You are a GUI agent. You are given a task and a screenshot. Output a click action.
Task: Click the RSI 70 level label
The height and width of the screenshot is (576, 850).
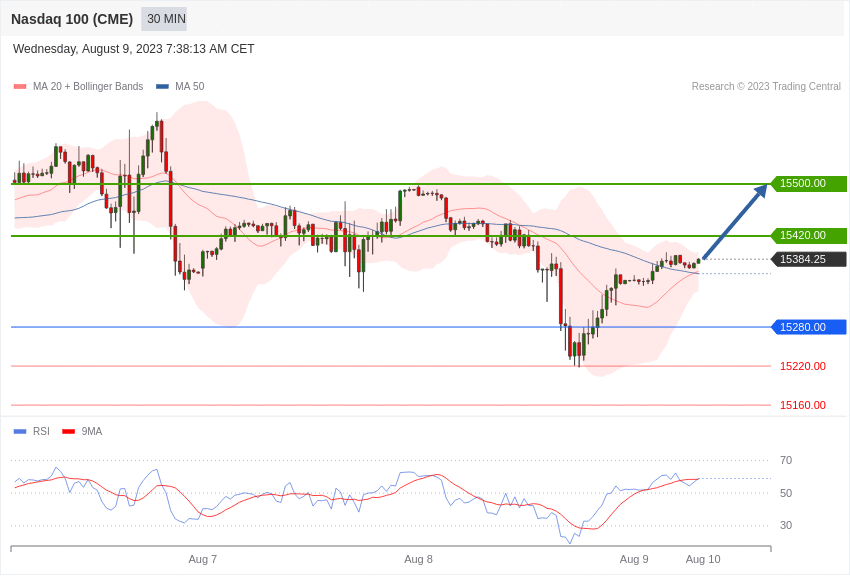click(x=786, y=461)
